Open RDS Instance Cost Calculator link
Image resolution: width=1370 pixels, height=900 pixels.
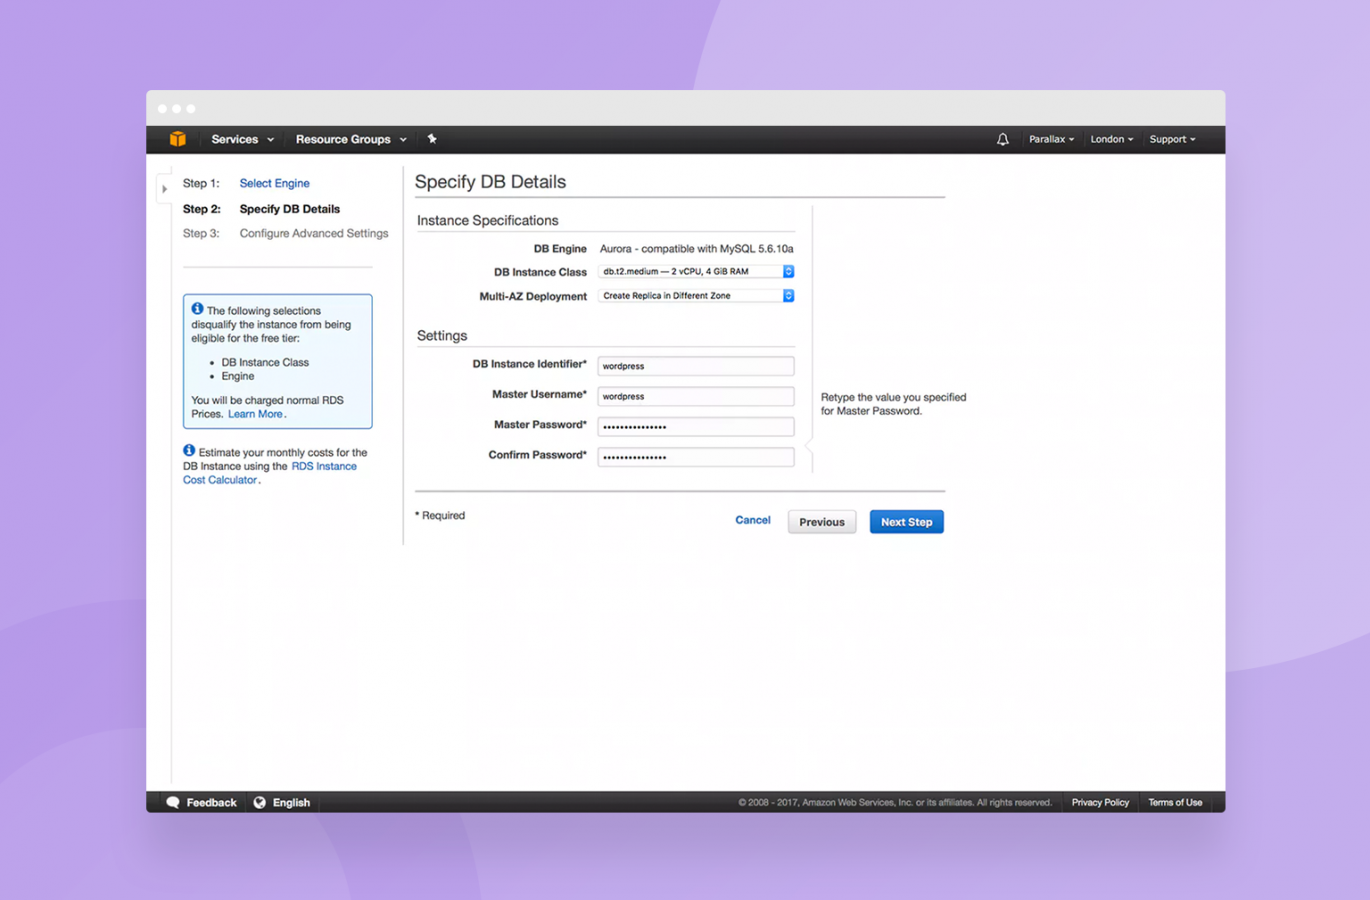[270, 473]
